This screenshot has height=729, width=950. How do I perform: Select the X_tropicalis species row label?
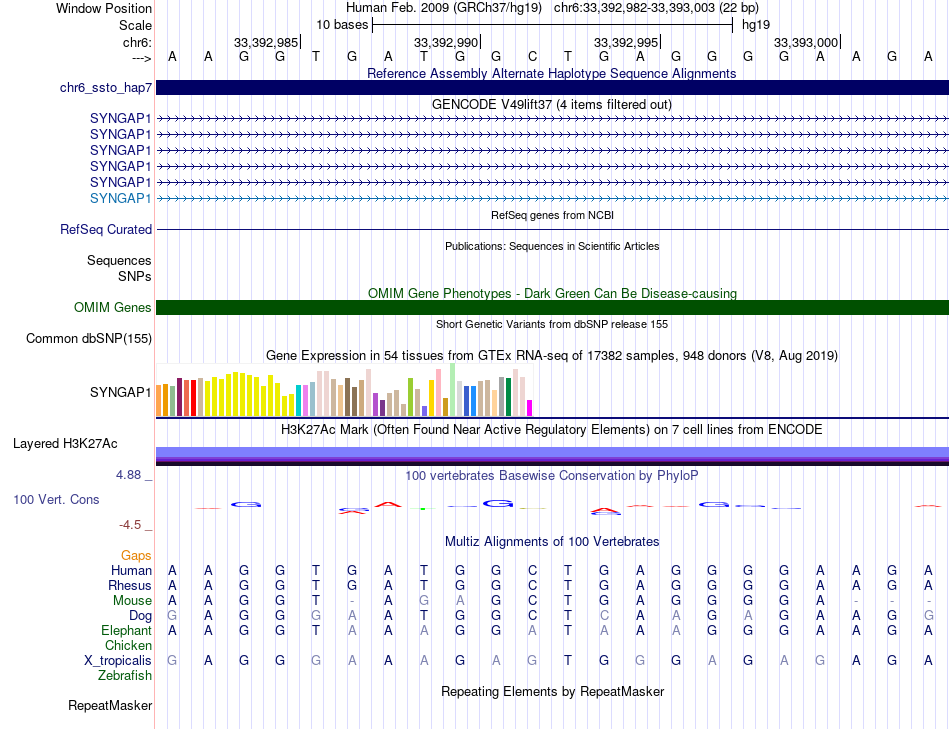[x=117, y=661]
